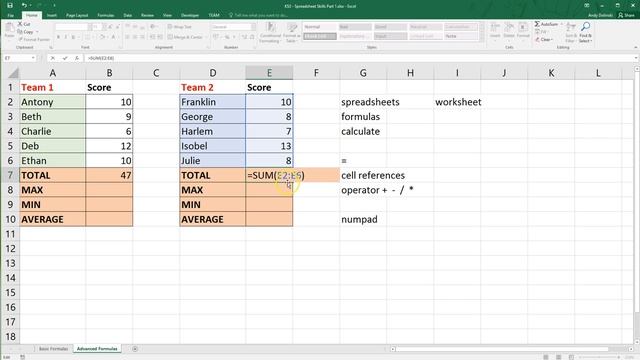Image resolution: width=640 pixels, height=360 pixels.
Task: Click the vertical scrollbar
Action: (637, 204)
